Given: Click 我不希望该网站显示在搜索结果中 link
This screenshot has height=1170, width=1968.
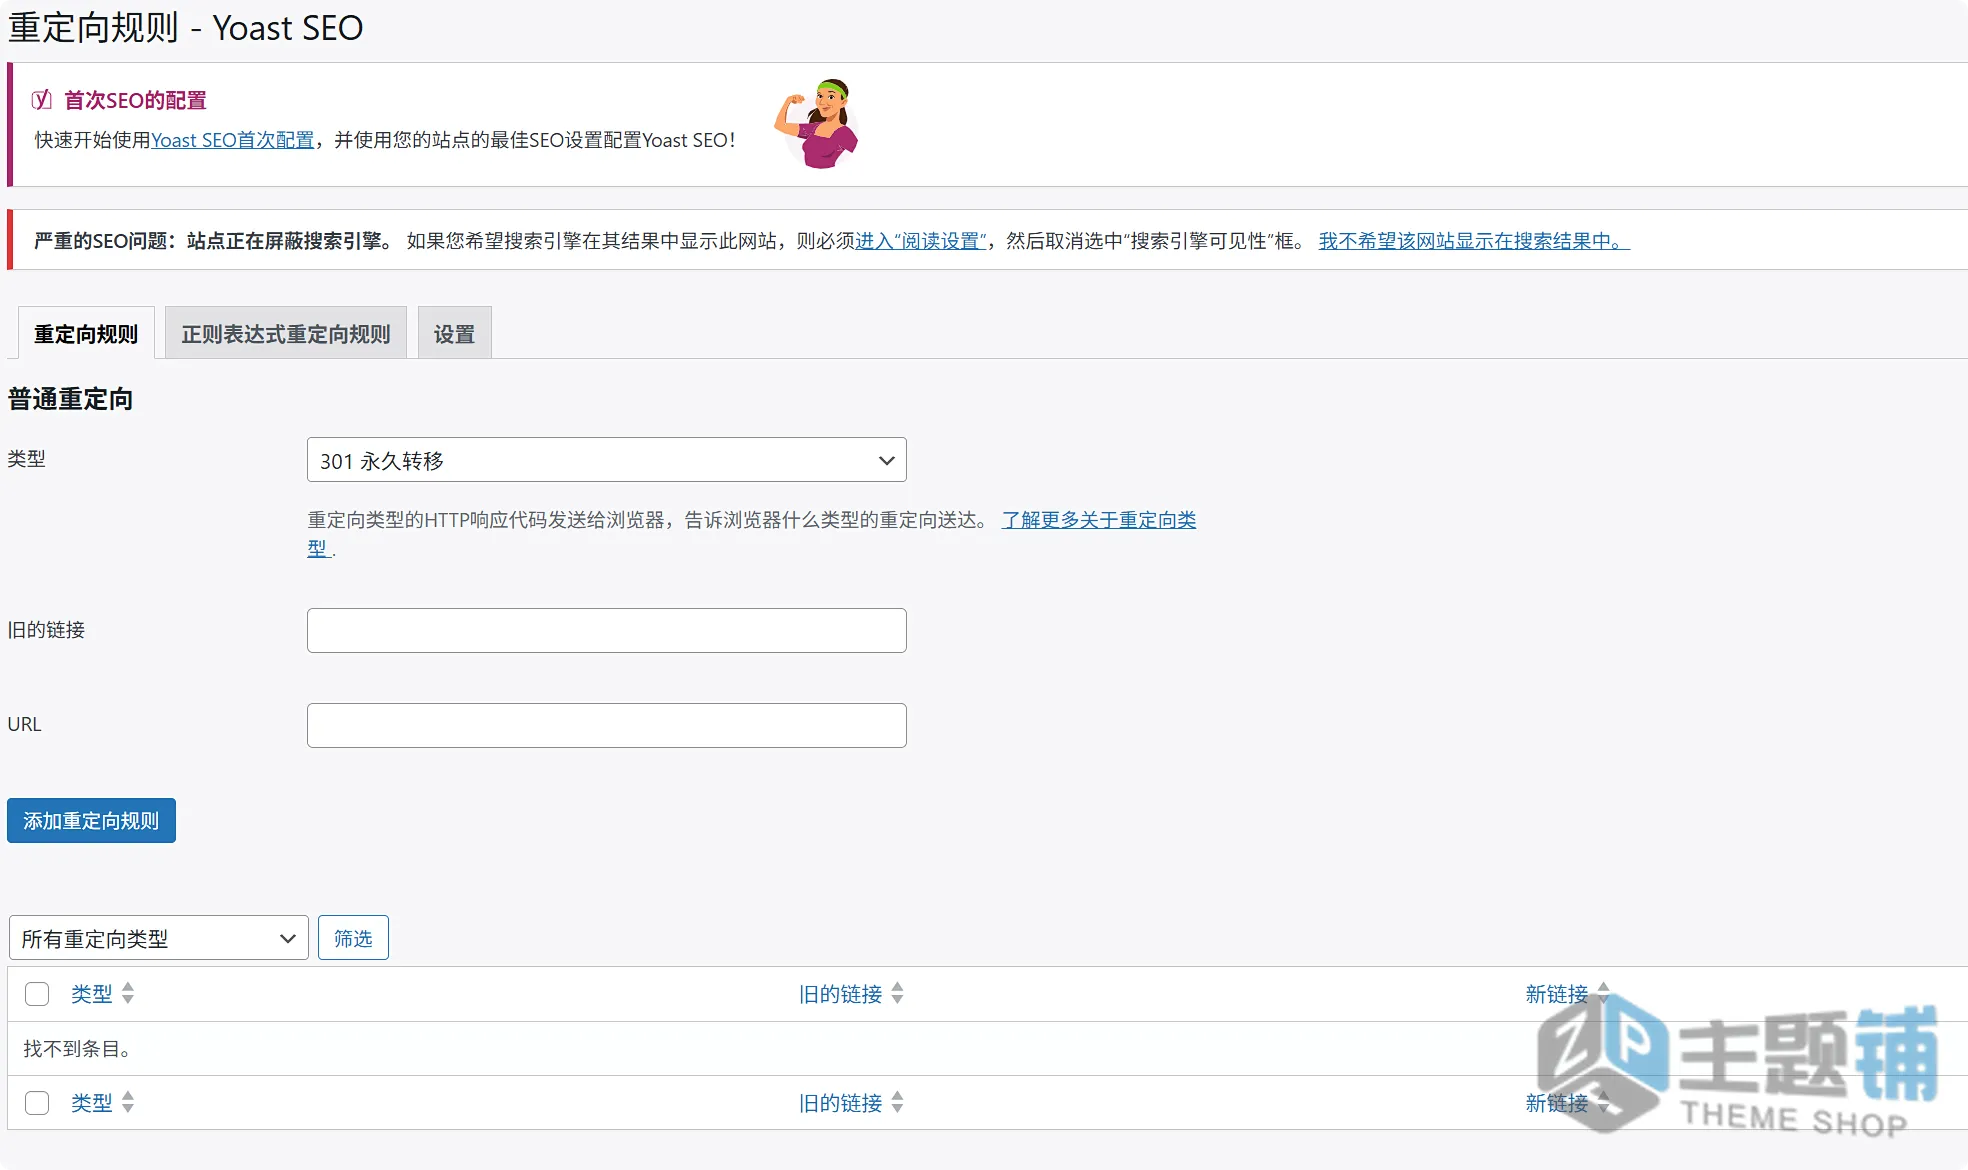Looking at the screenshot, I should point(1474,241).
